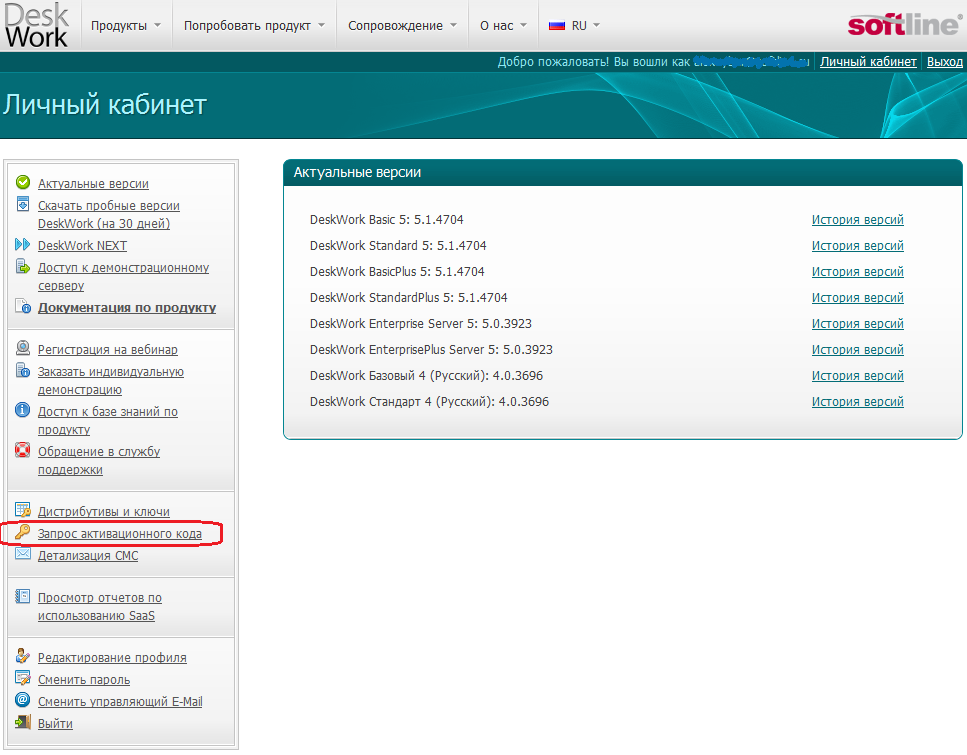Click the green checkmark icon beside Актуальные версии
Screen dimensions: 967x755
(23, 183)
